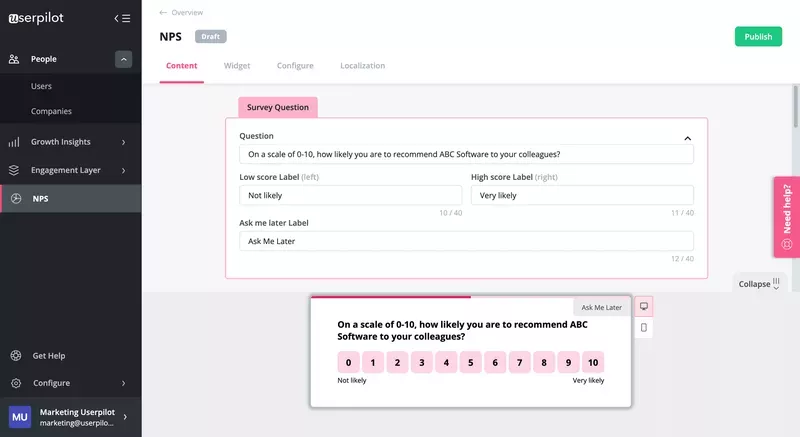Open the Need help? side widget

(x=786, y=217)
